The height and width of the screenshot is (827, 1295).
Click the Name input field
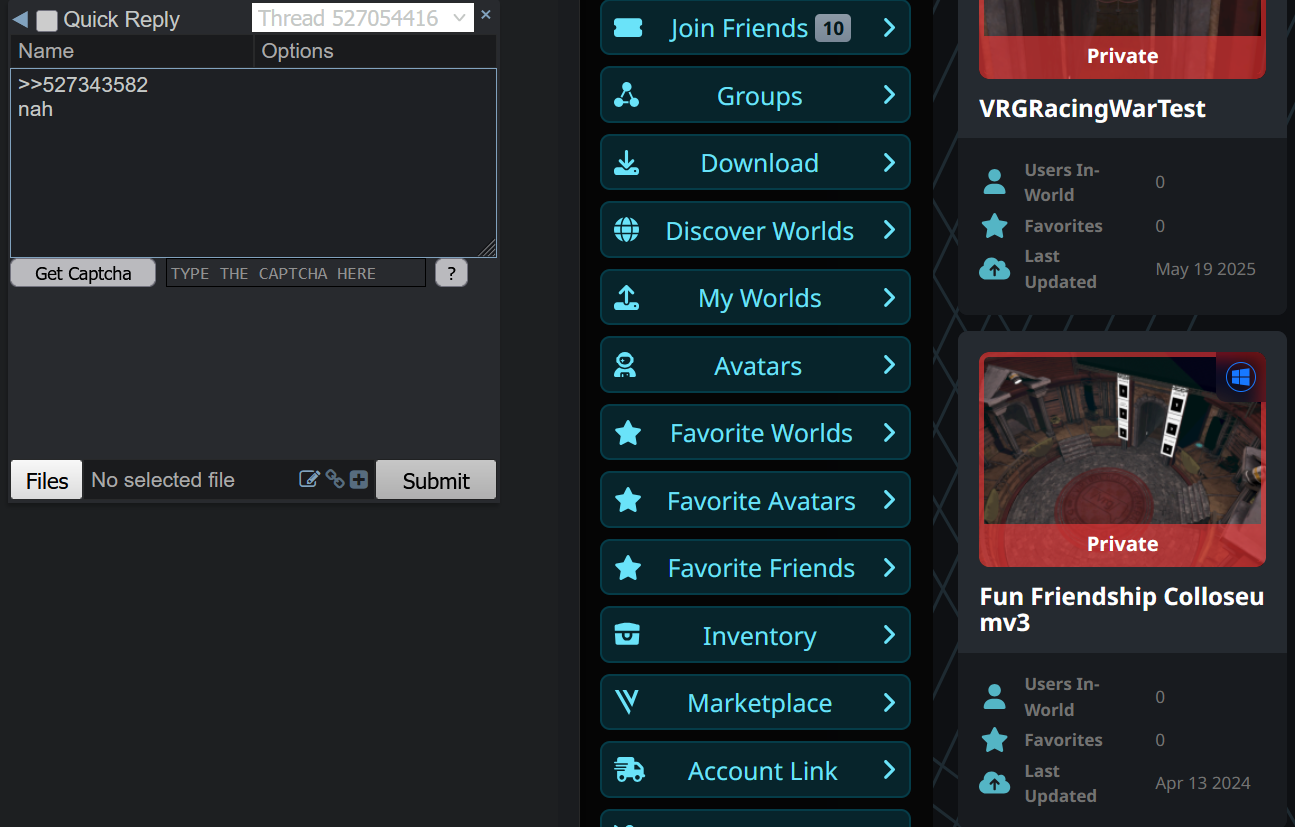[132, 51]
